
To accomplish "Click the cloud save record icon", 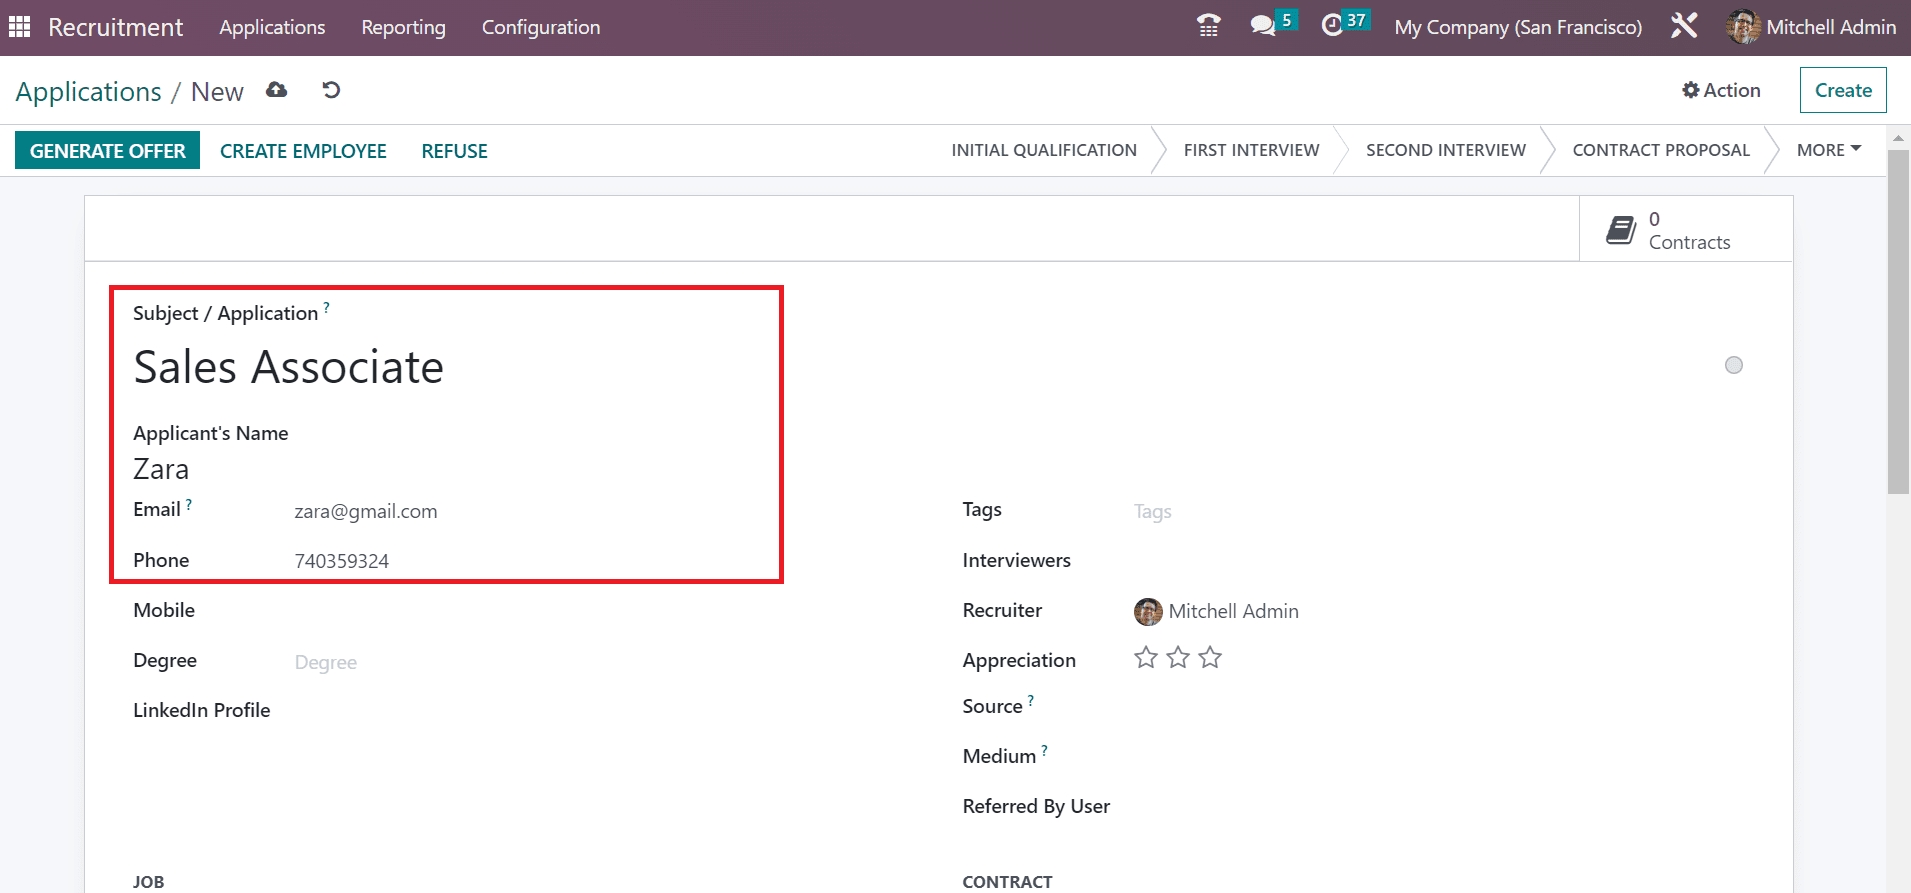I will (x=277, y=91).
